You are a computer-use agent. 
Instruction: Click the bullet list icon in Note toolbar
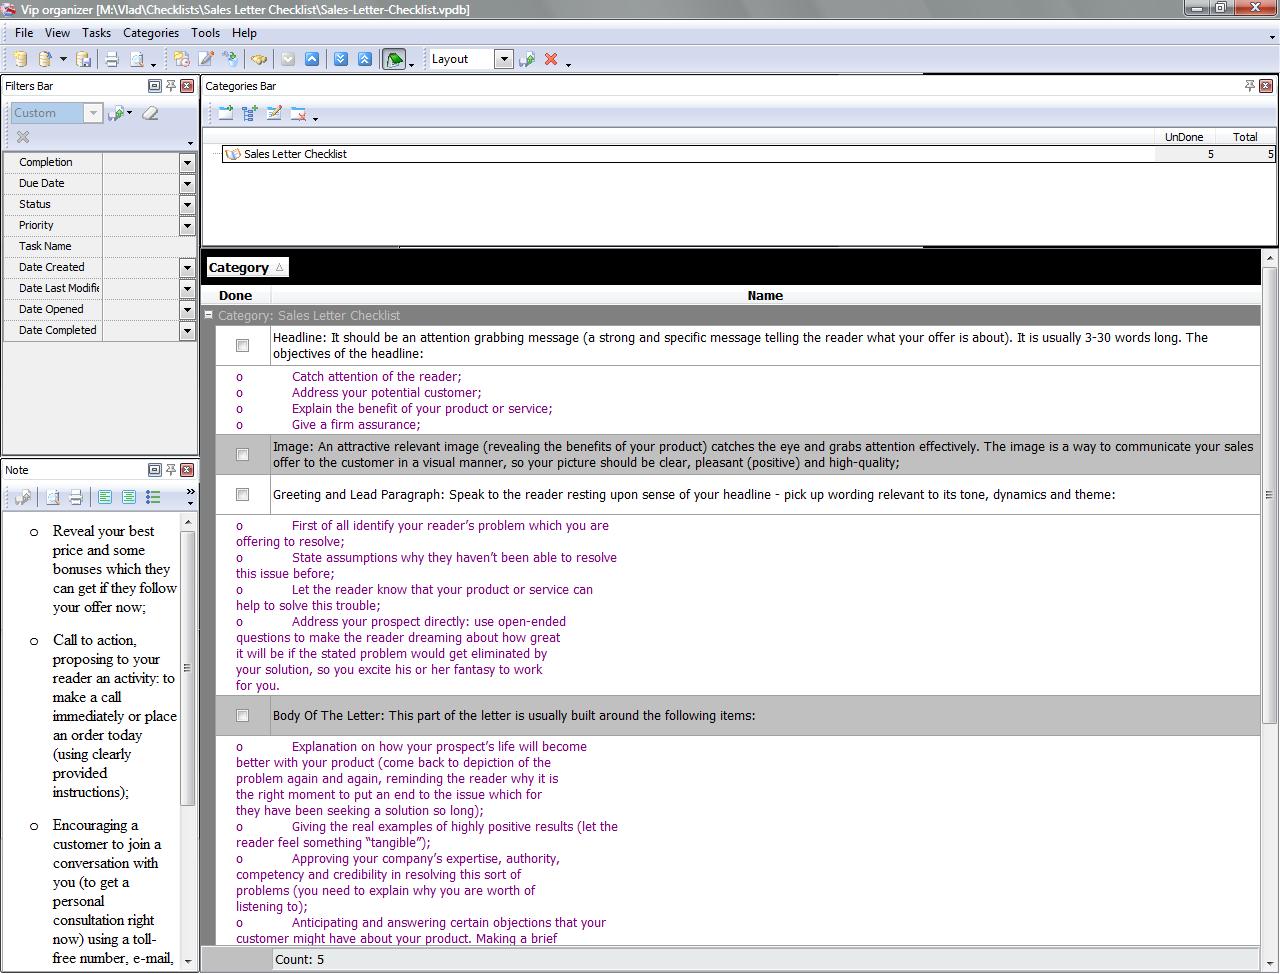(x=153, y=497)
